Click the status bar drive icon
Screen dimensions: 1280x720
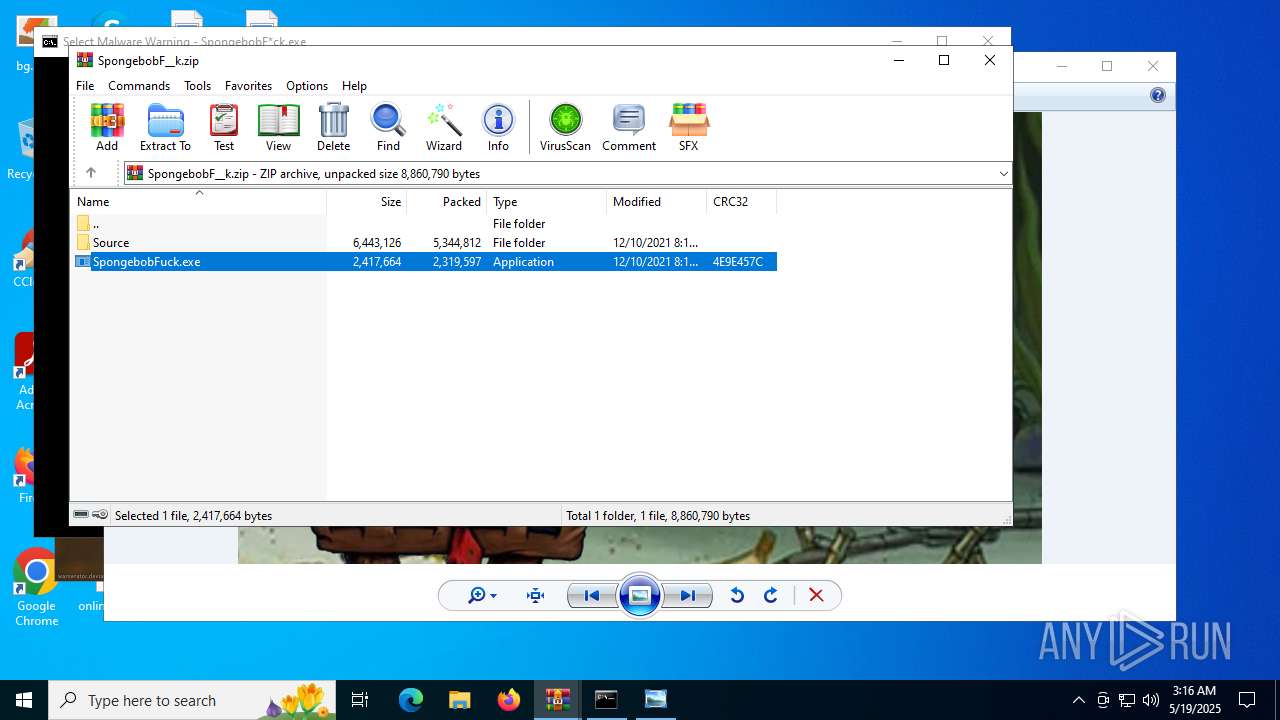[x=81, y=515]
